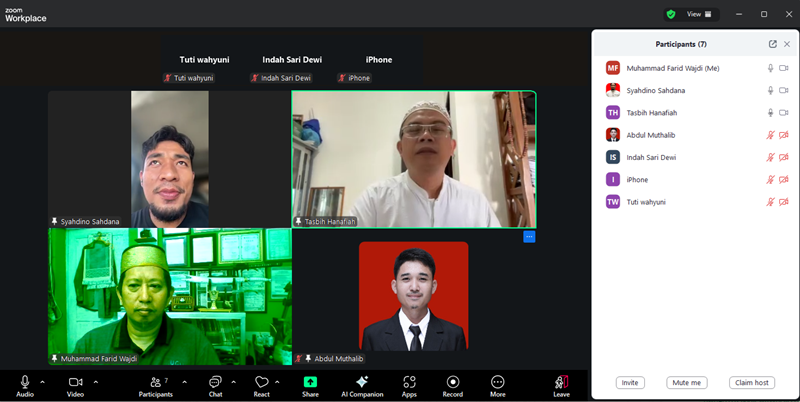Leave the meeting
Viewport: 800px width, 402px height.
(x=561, y=386)
